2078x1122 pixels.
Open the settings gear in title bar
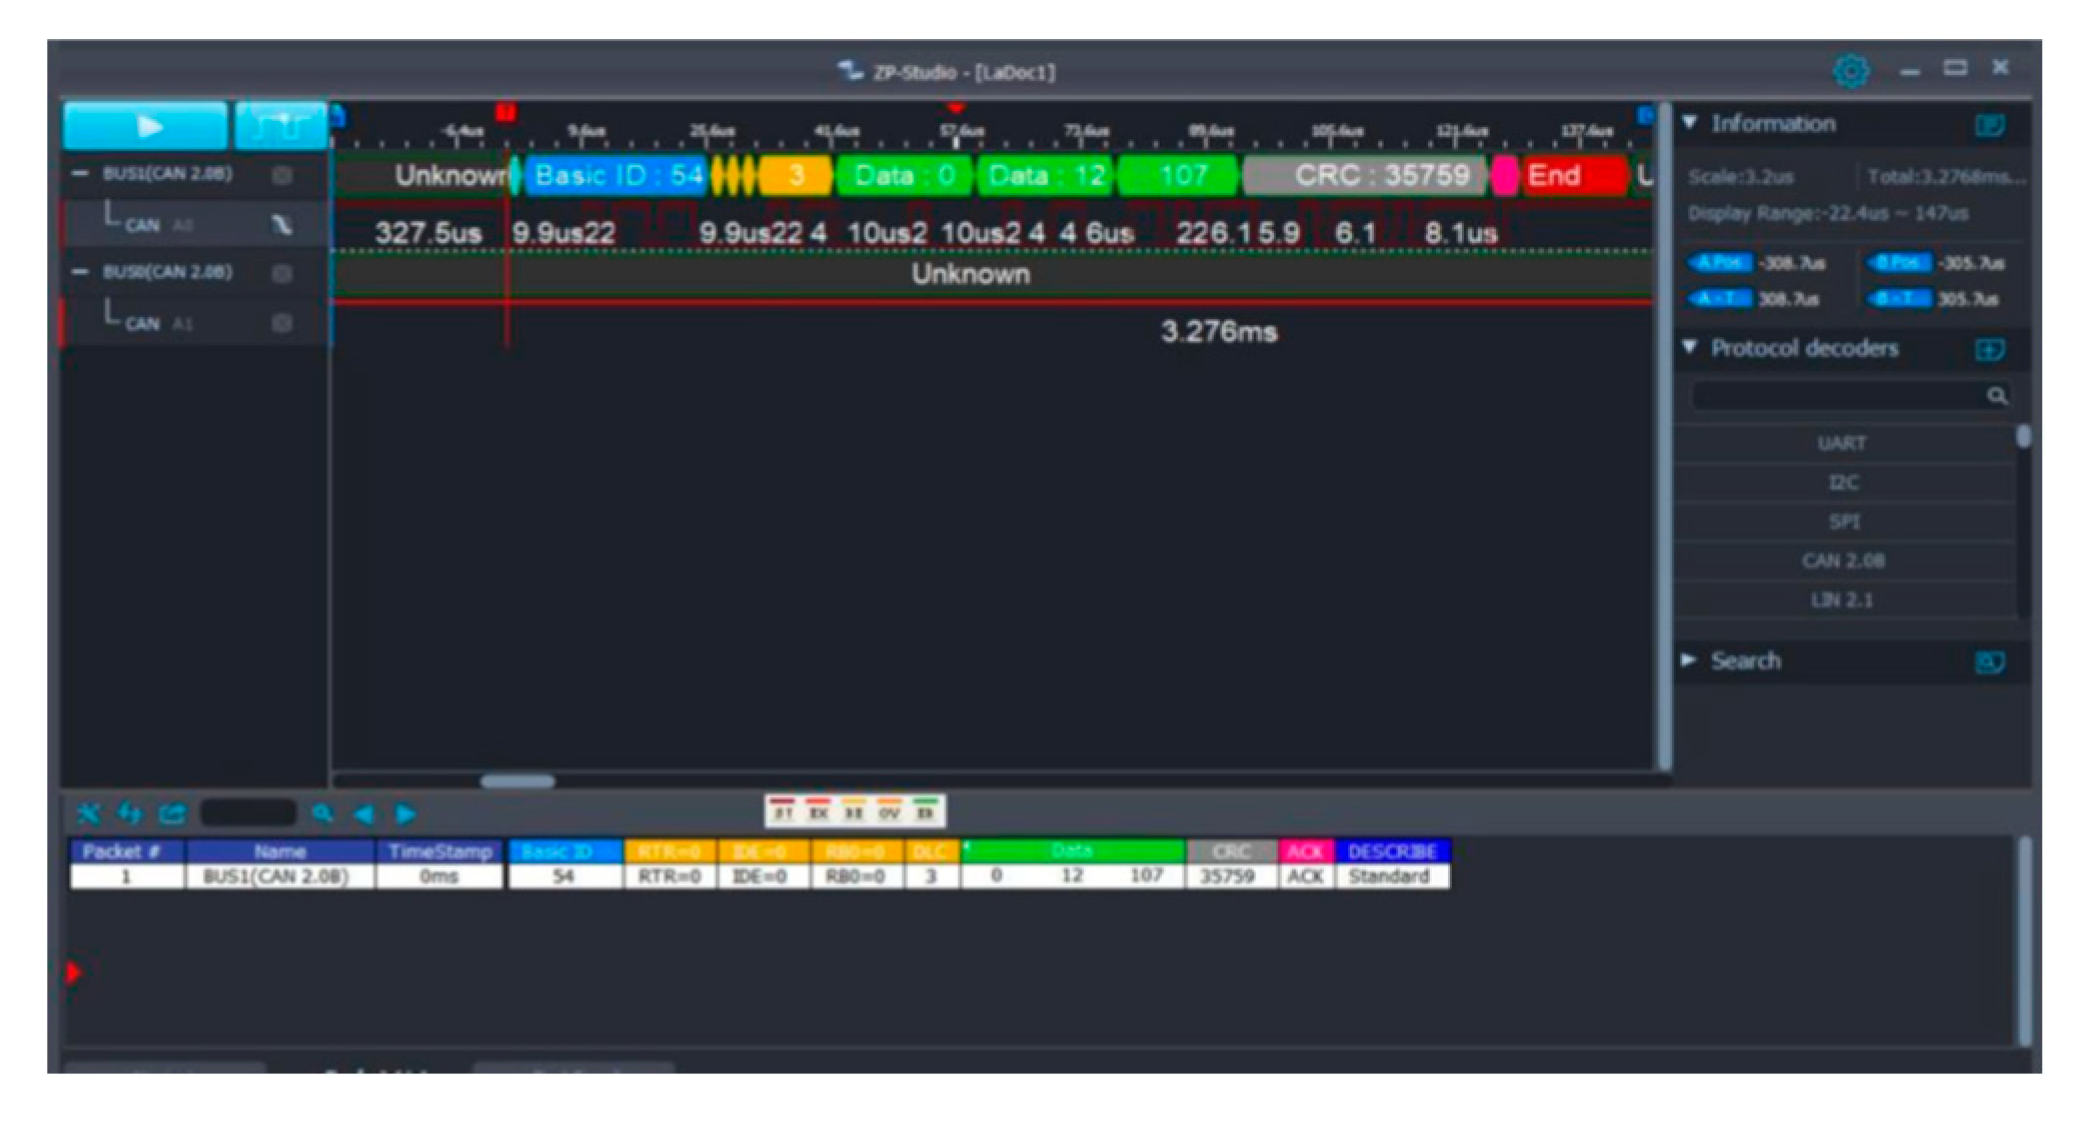pos(1850,71)
